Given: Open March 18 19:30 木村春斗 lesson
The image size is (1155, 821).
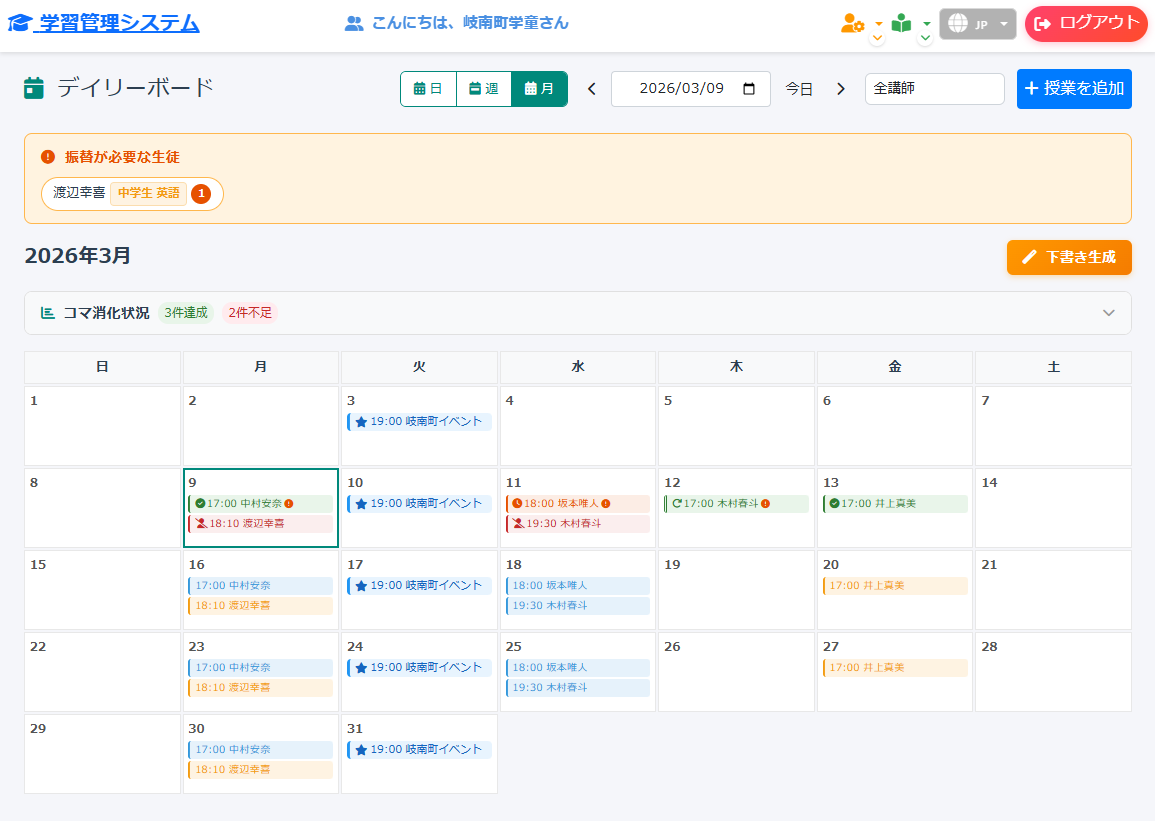Looking at the screenshot, I should [578, 605].
